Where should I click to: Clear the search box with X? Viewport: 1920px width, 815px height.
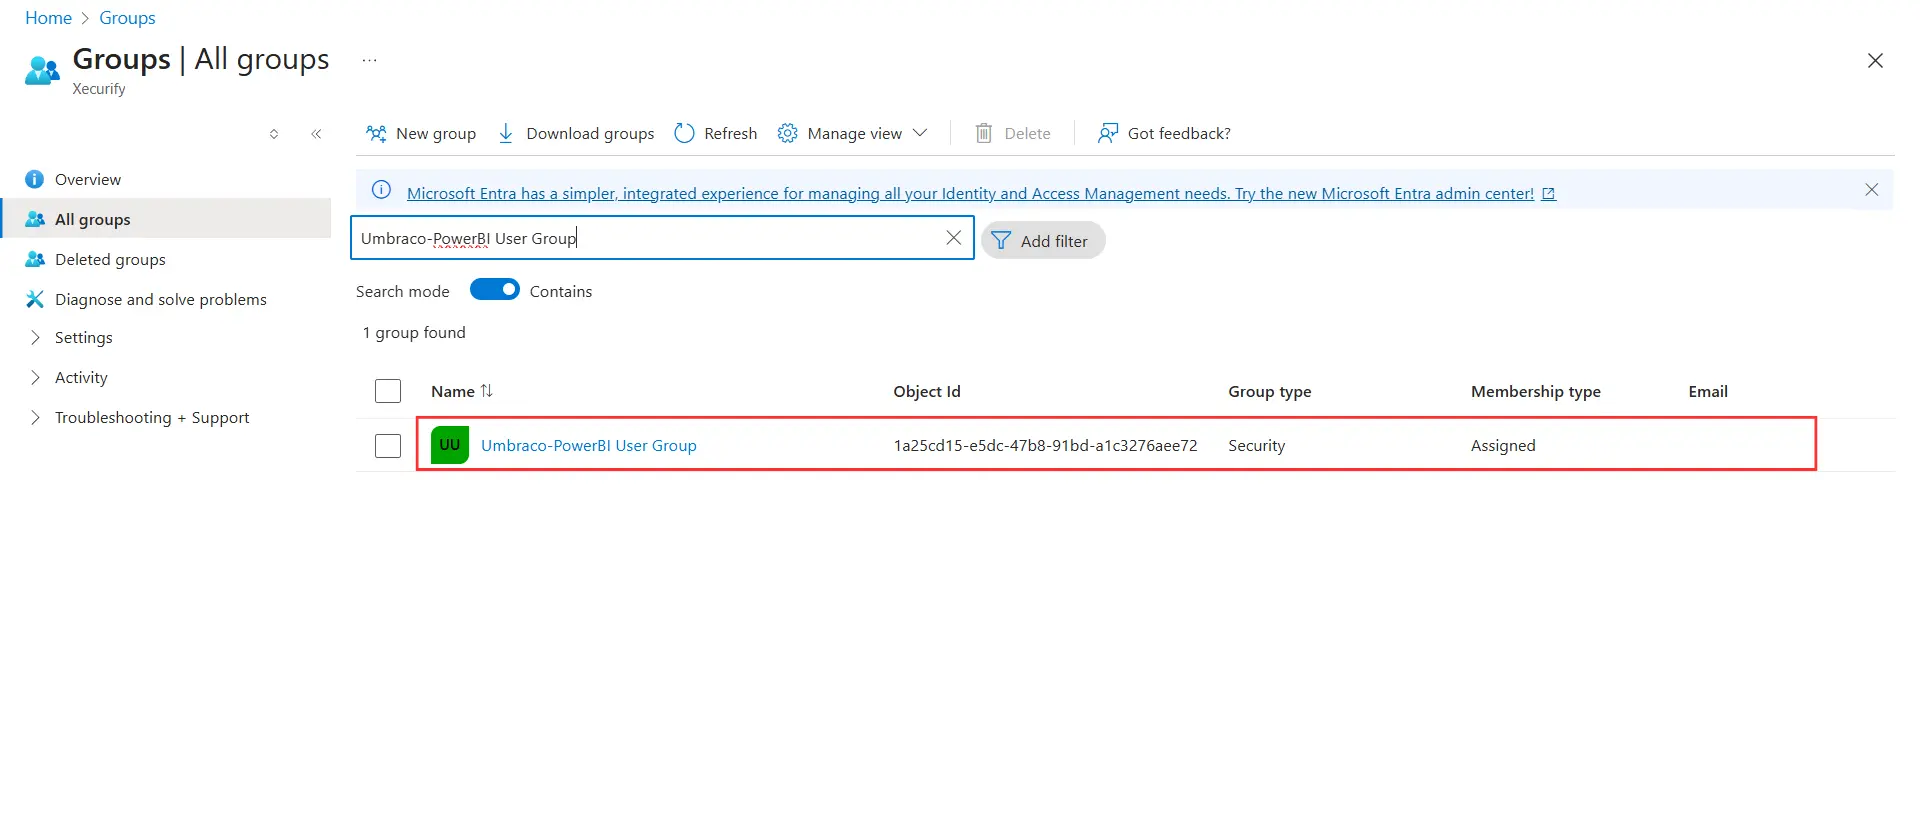pos(954,238)
